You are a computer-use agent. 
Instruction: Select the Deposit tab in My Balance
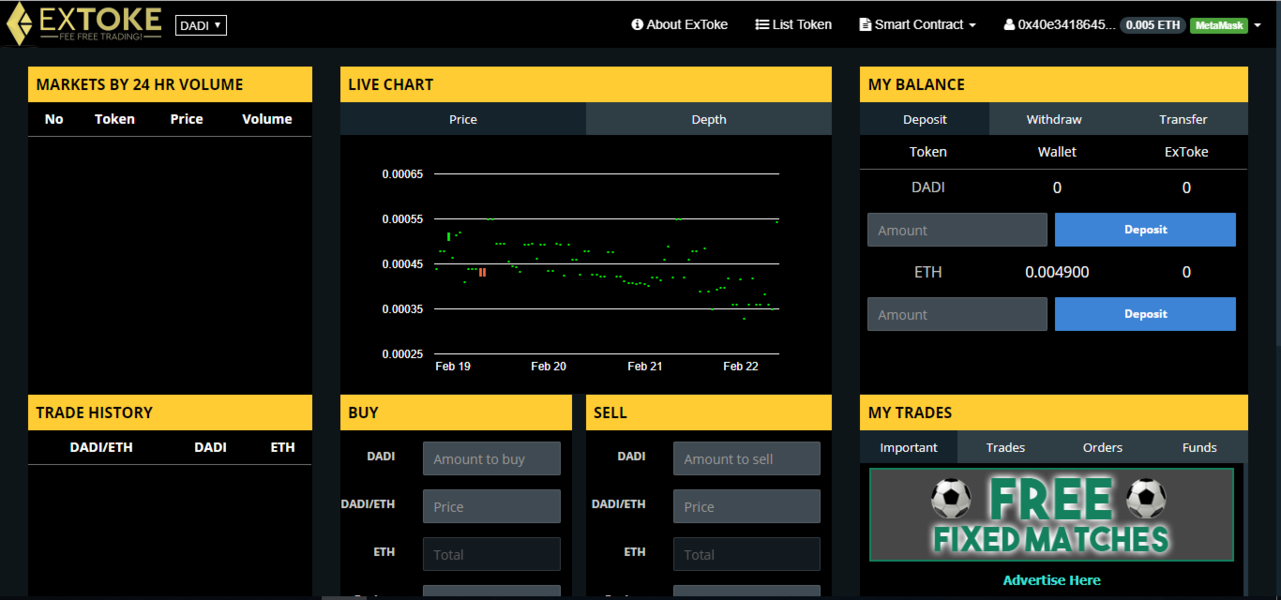pos(925,119)
